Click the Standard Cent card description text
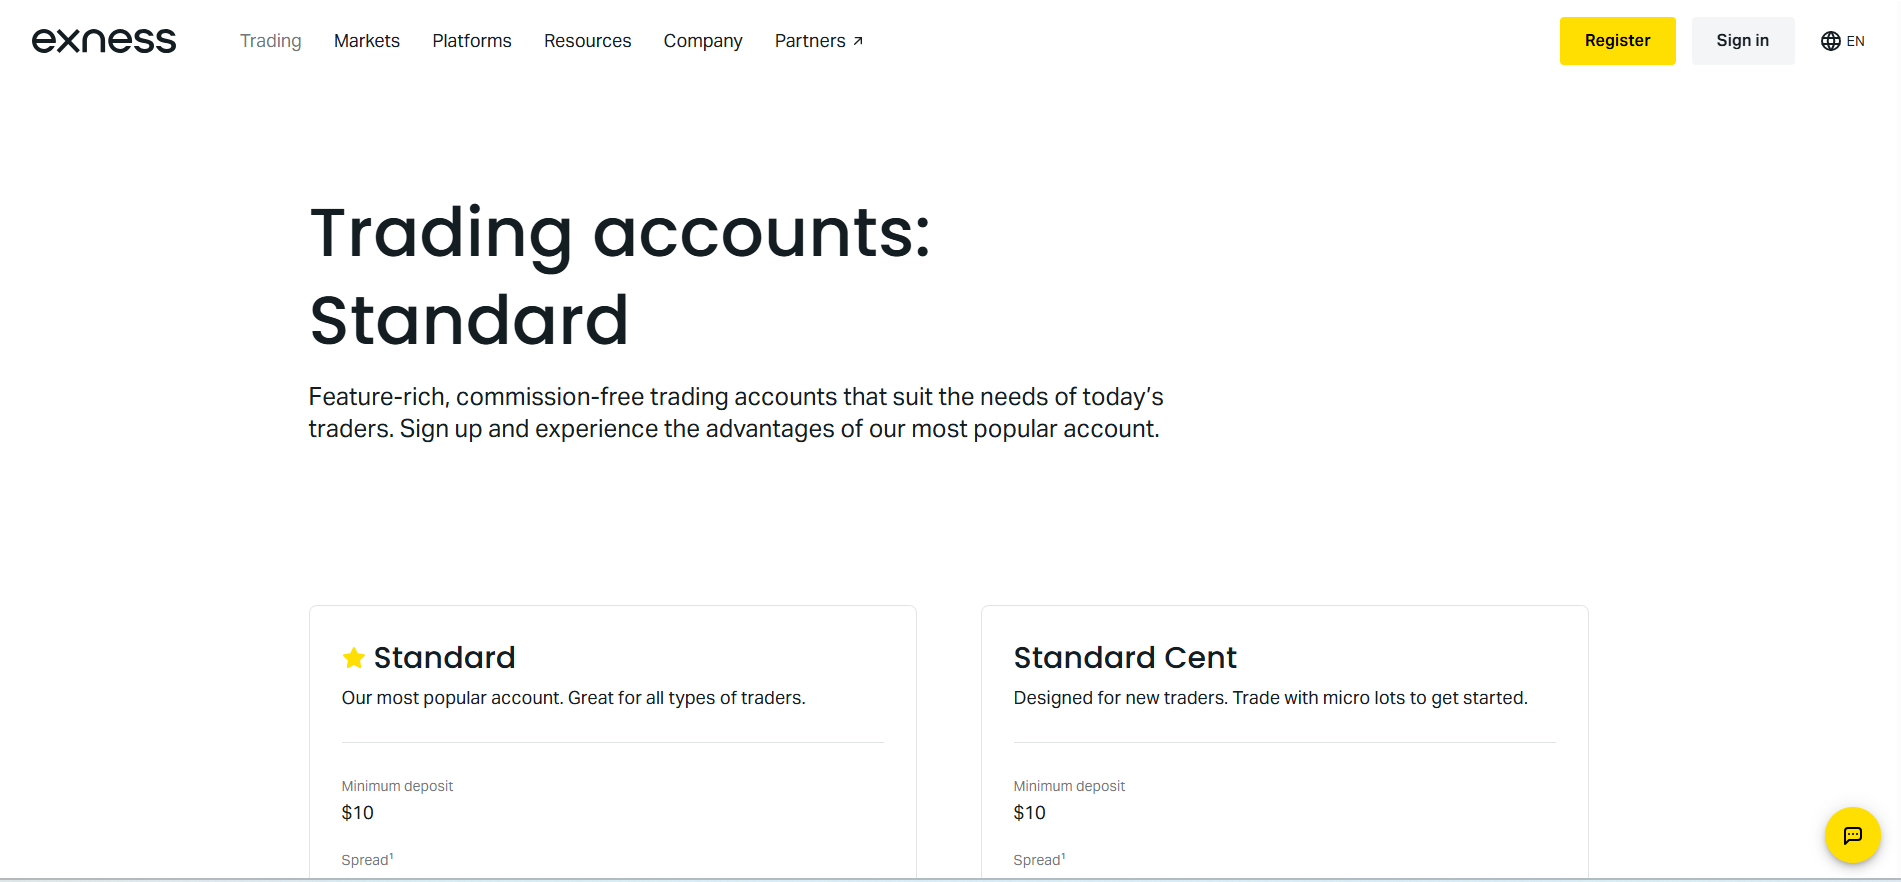Screen dimensions: 1901x882 click(x=1271, y=698)
